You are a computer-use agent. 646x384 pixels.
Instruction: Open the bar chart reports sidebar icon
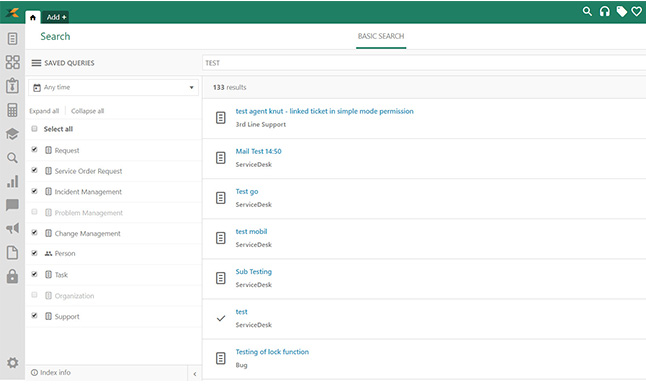click(x=12, y=181)
